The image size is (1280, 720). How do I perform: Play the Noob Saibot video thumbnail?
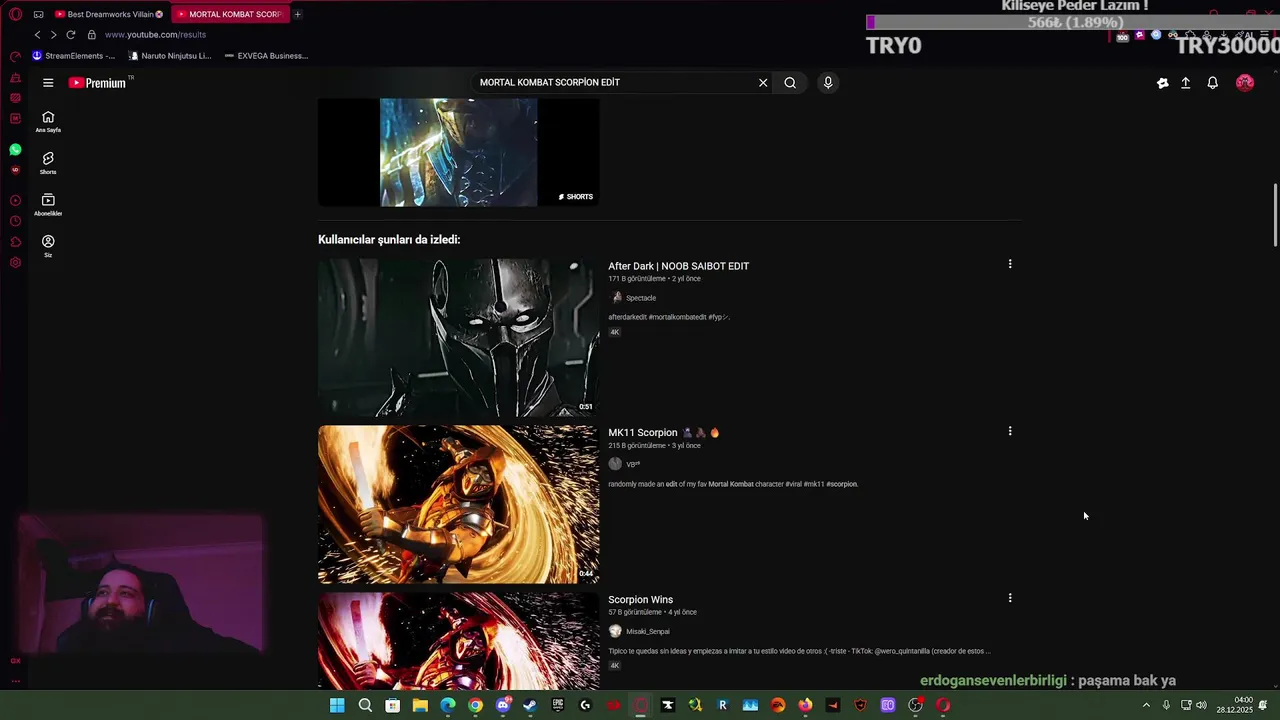point(458,337)
